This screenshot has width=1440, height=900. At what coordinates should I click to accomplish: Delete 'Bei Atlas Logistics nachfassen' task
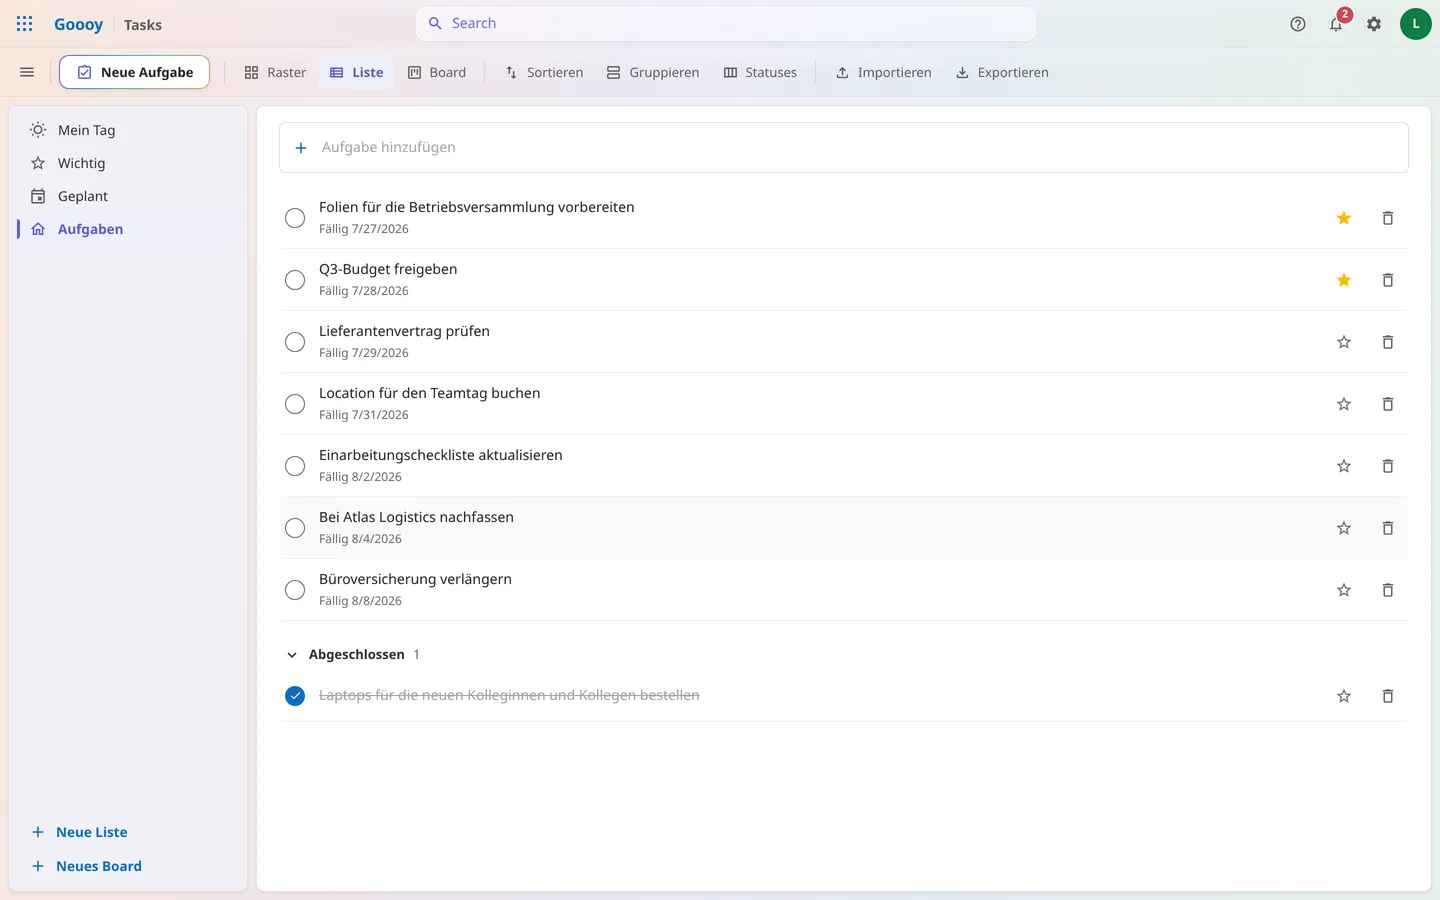pyautogui.click(x=1388, y=528)
